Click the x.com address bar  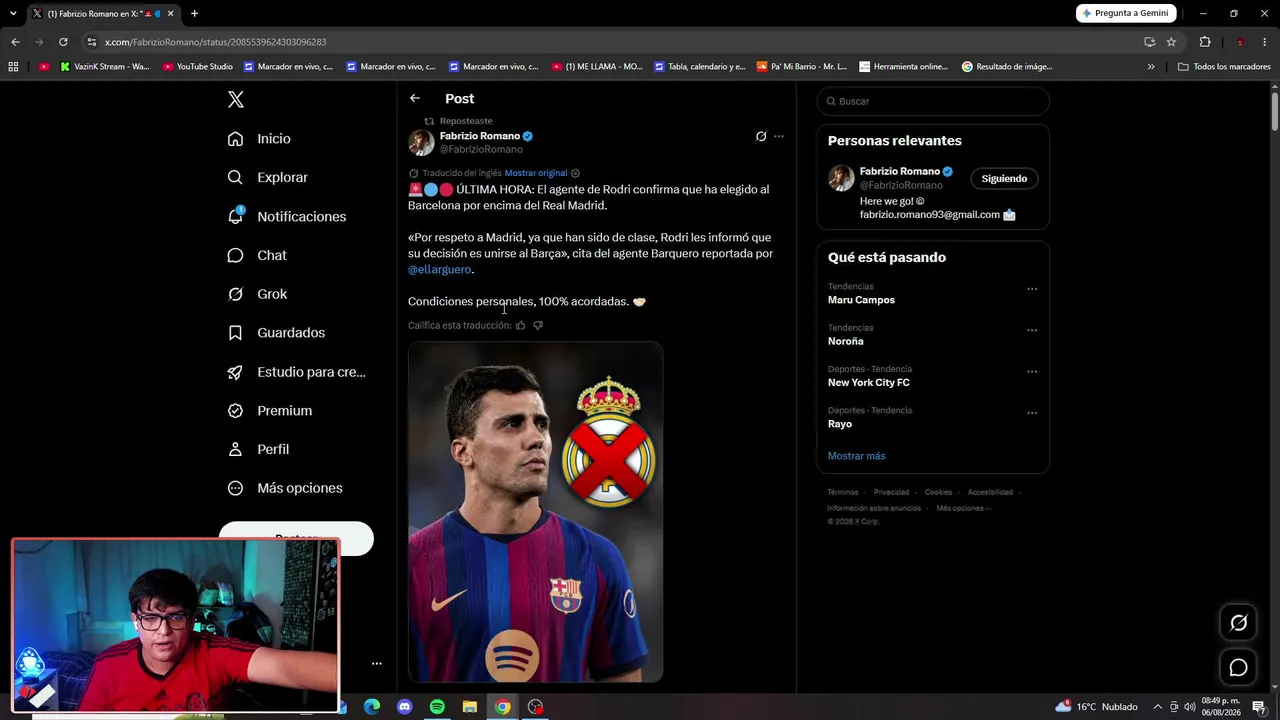(610, 42)
